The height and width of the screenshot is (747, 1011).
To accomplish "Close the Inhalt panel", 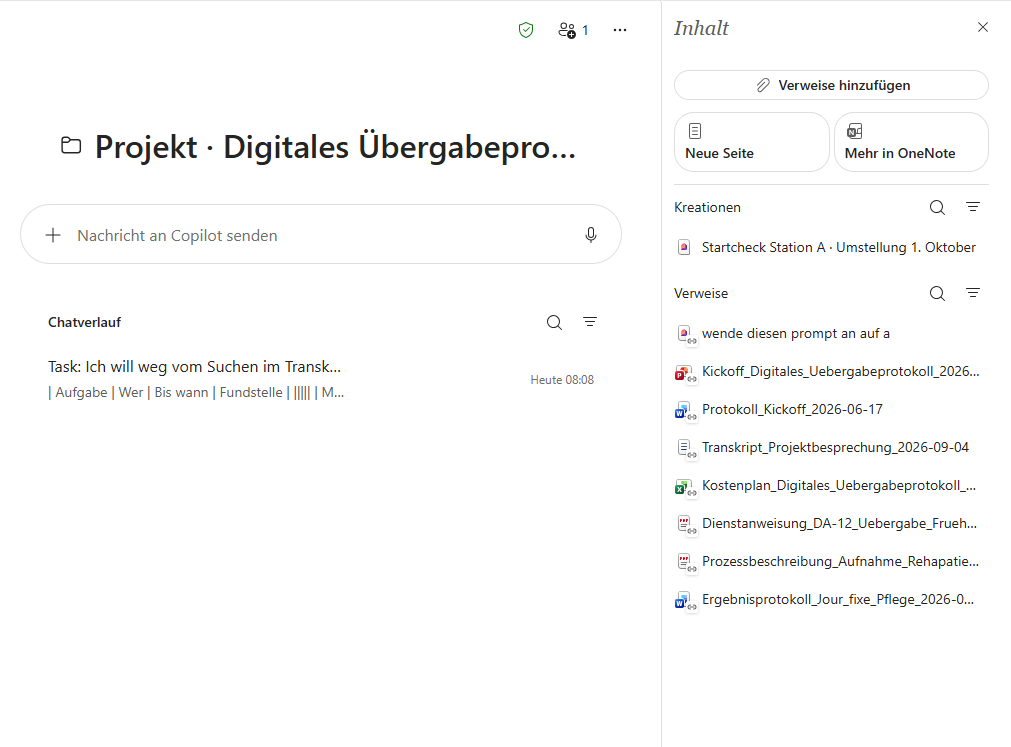I will 982,27.
